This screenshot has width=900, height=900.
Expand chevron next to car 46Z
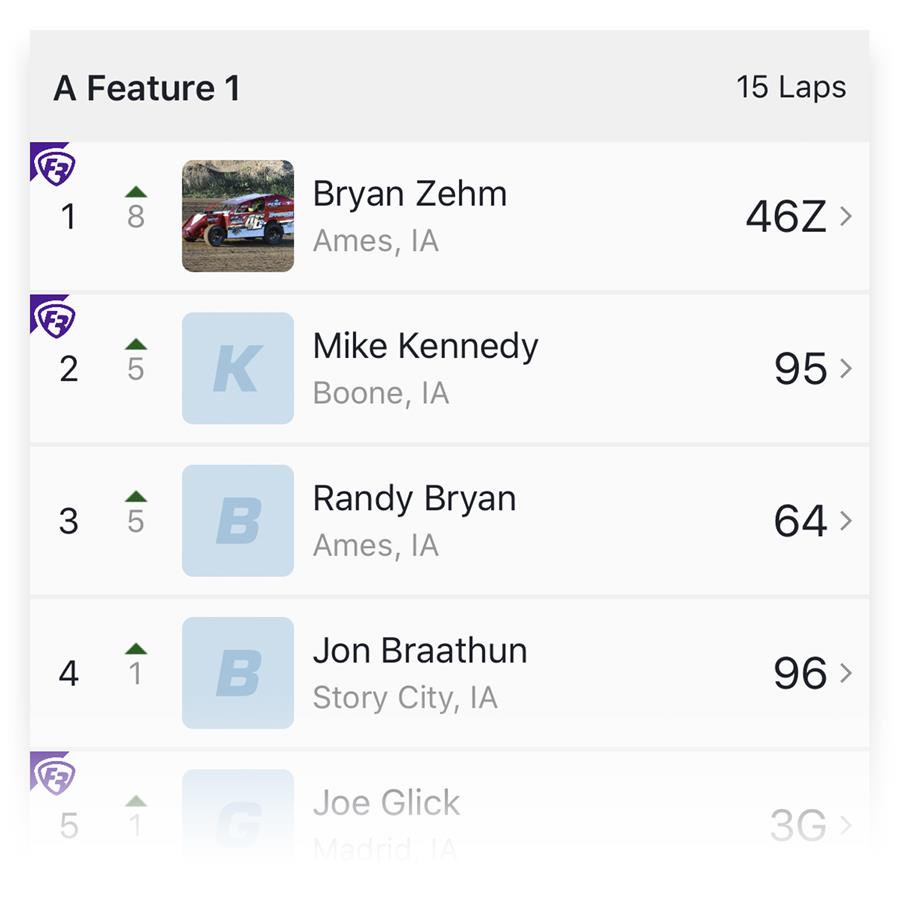845,216
